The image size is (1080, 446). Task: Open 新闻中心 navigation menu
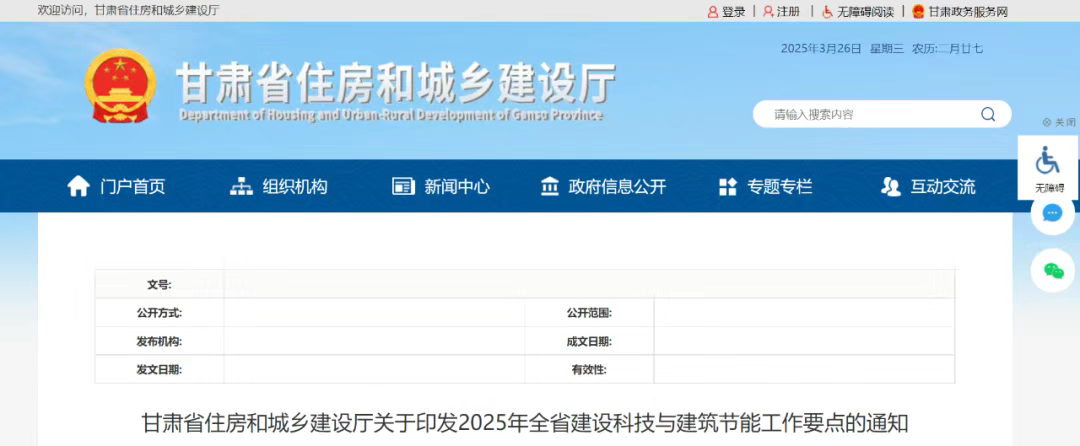(x=457, y=187)
